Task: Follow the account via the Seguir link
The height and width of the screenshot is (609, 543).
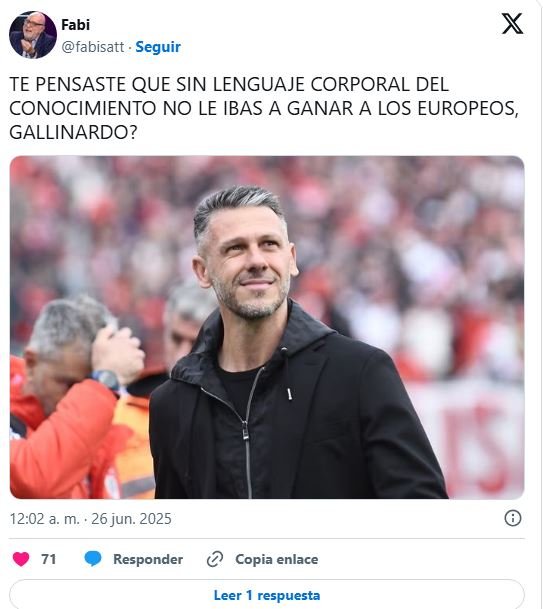Action: click(158, 47)
